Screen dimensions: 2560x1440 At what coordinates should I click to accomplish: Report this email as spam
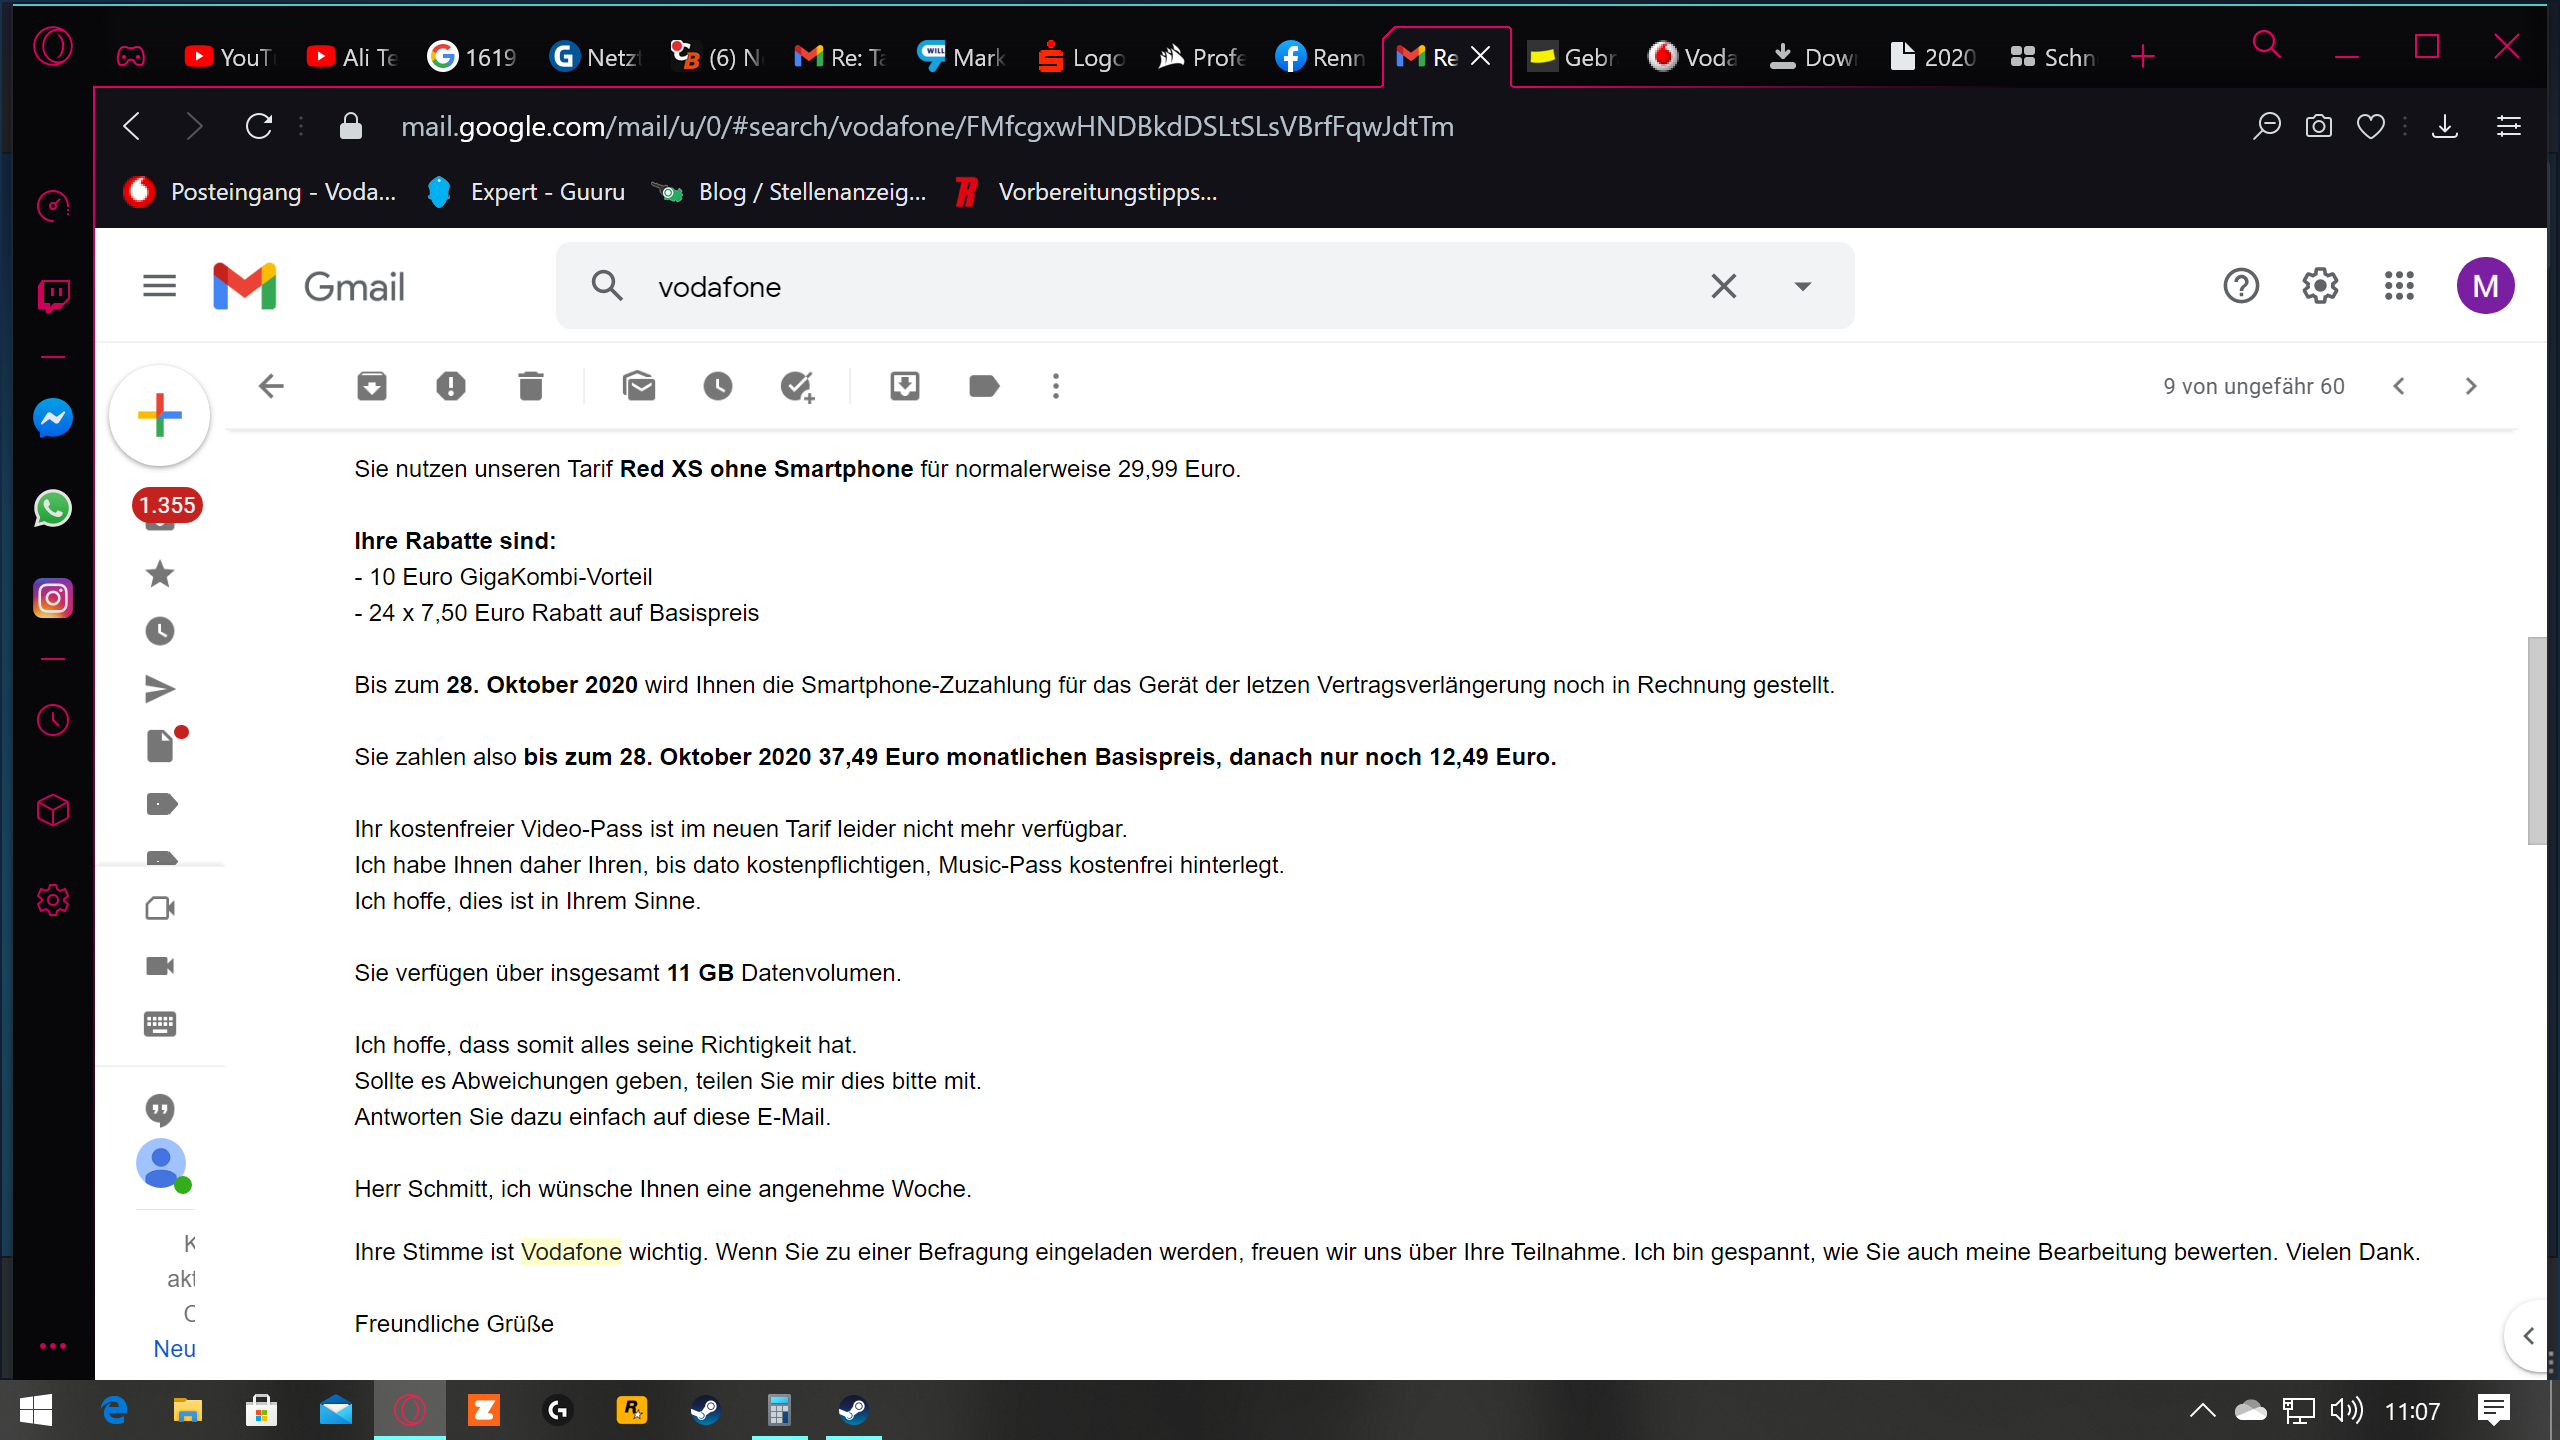pos(451,386)
